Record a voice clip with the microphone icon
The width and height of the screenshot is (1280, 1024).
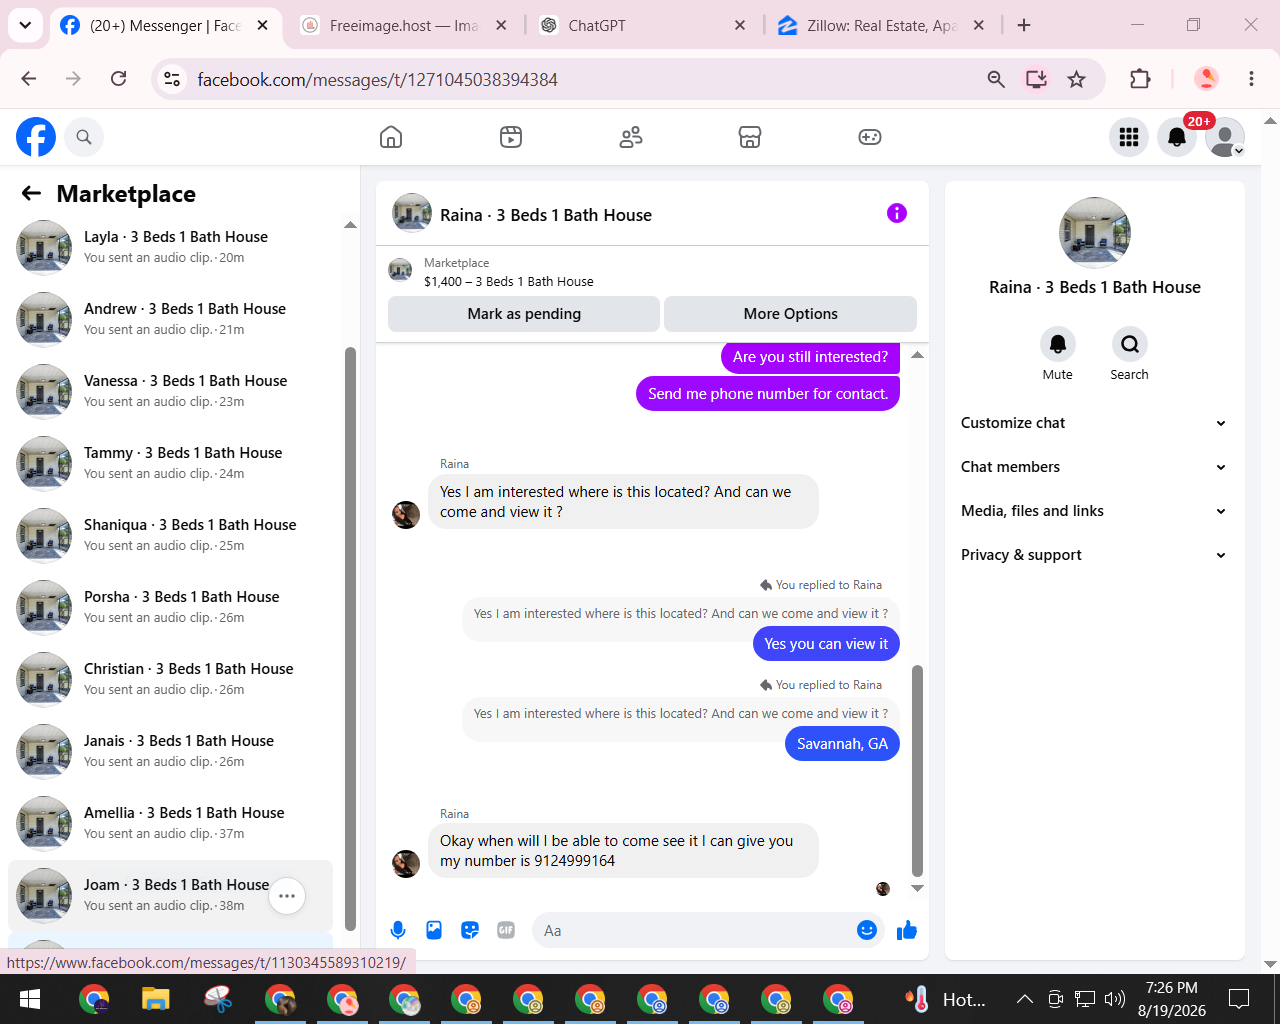pos(398,931)
